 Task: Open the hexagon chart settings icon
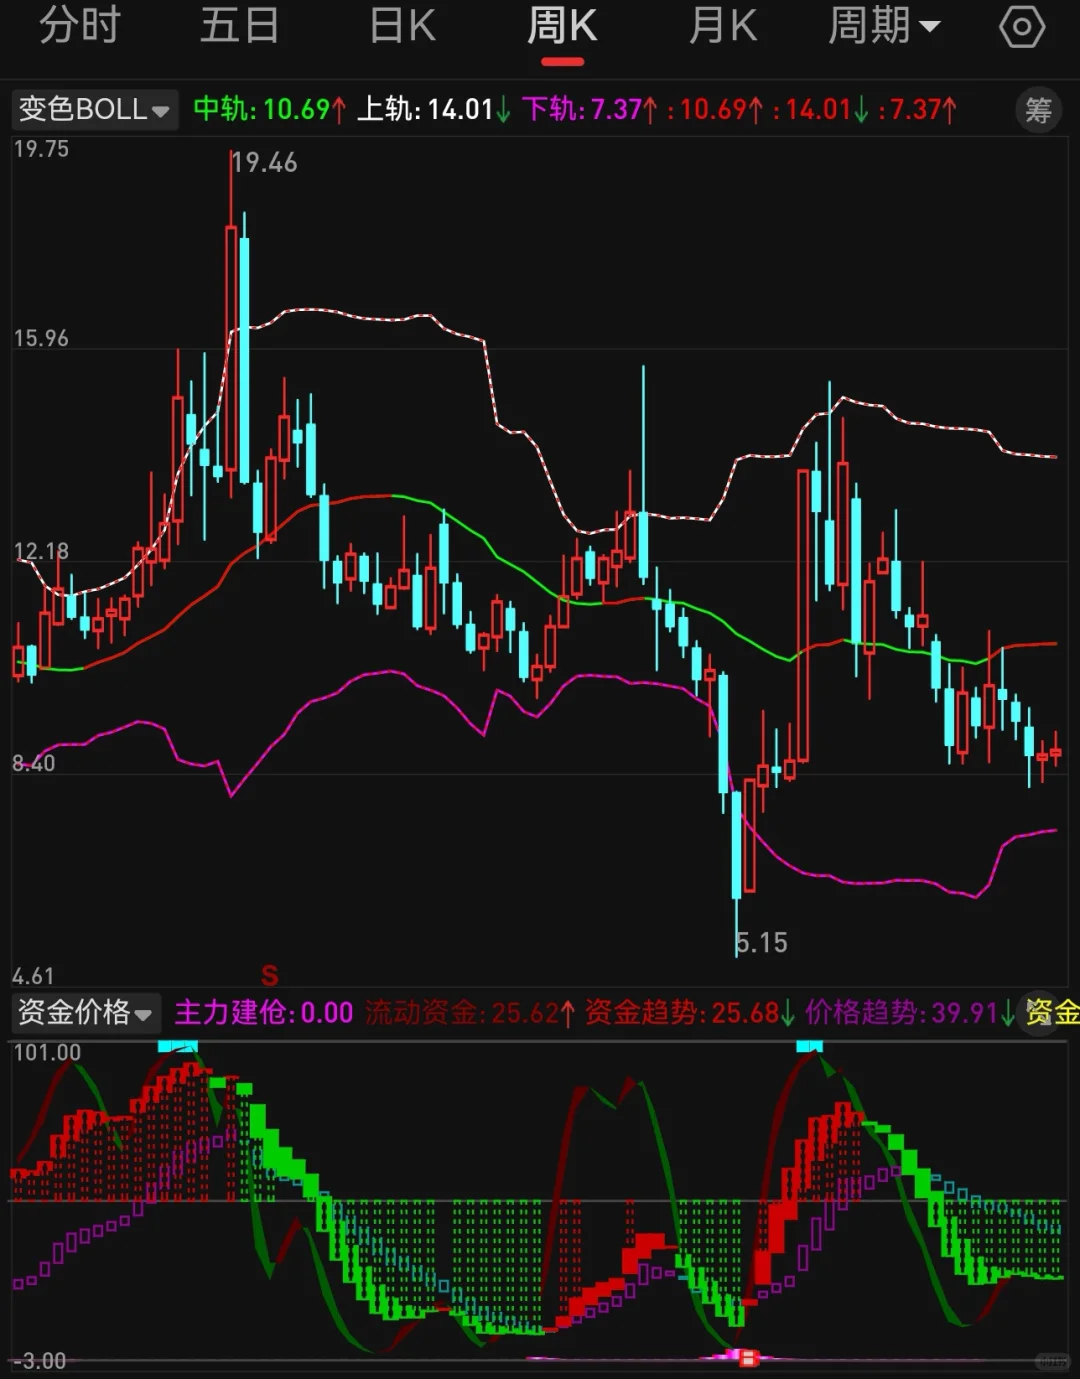coord(1021,27)
